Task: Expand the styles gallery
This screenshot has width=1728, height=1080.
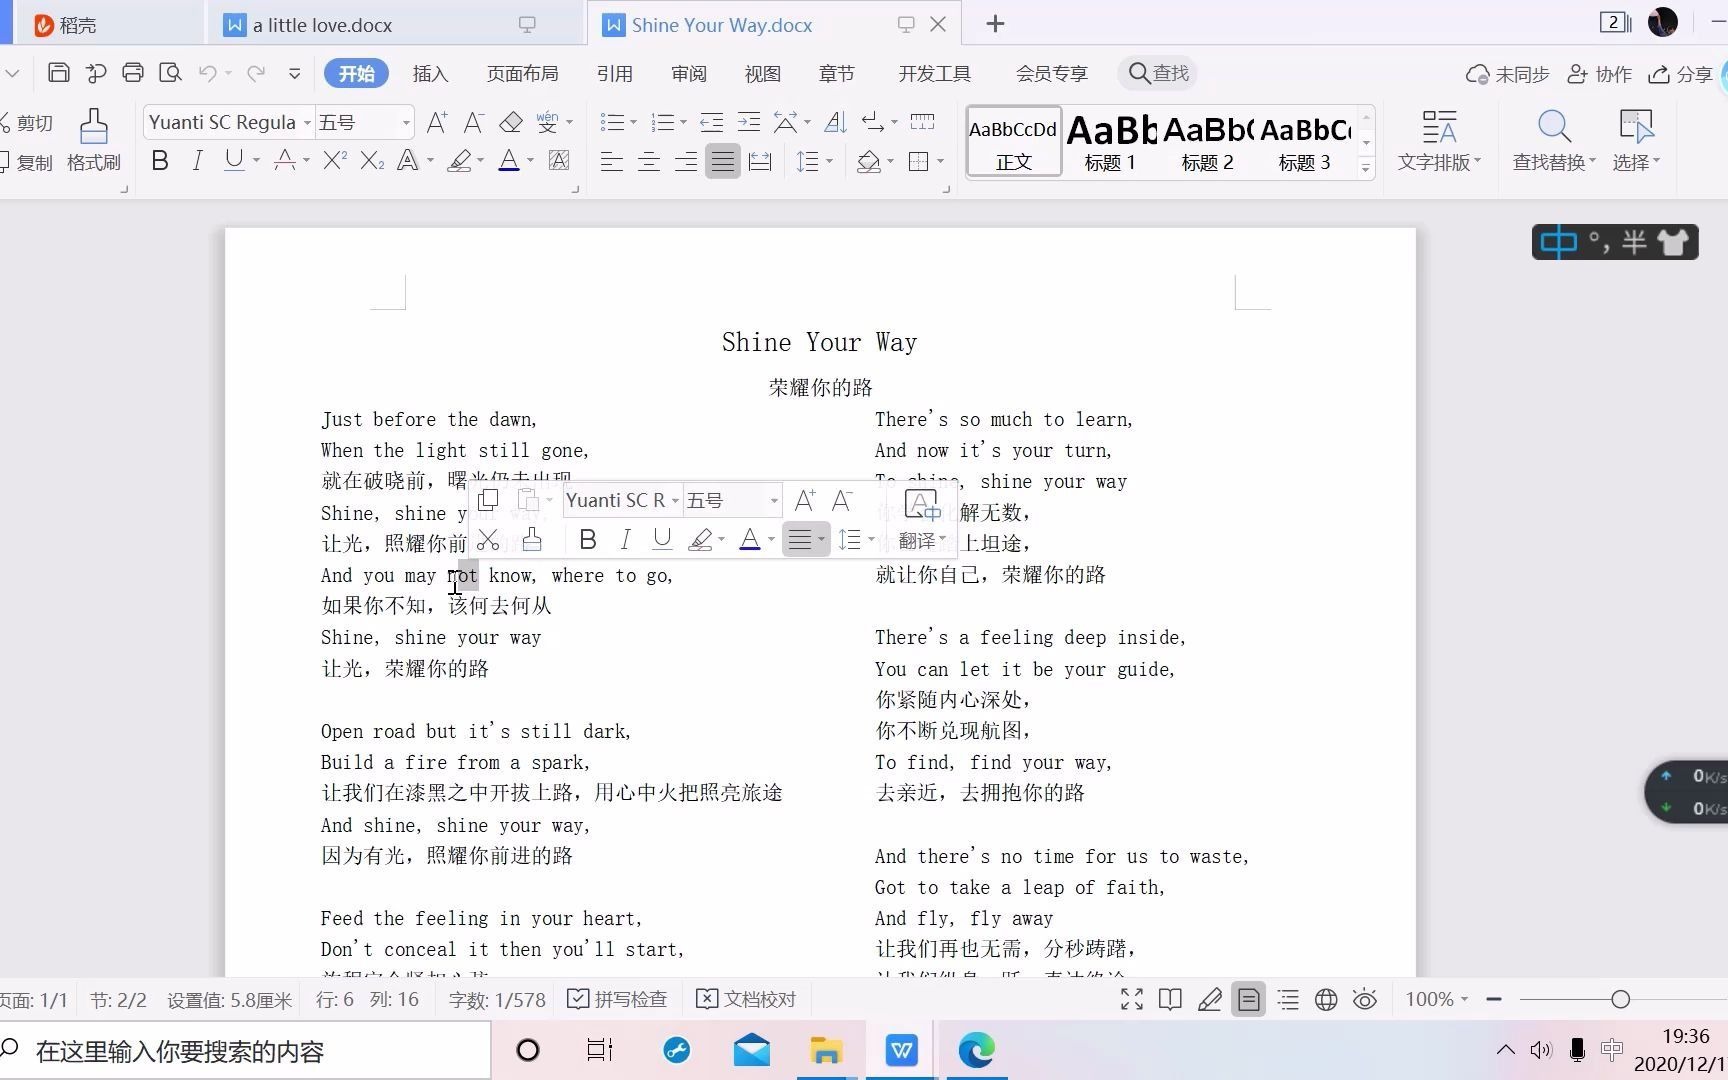Action: coord(1366,168)
